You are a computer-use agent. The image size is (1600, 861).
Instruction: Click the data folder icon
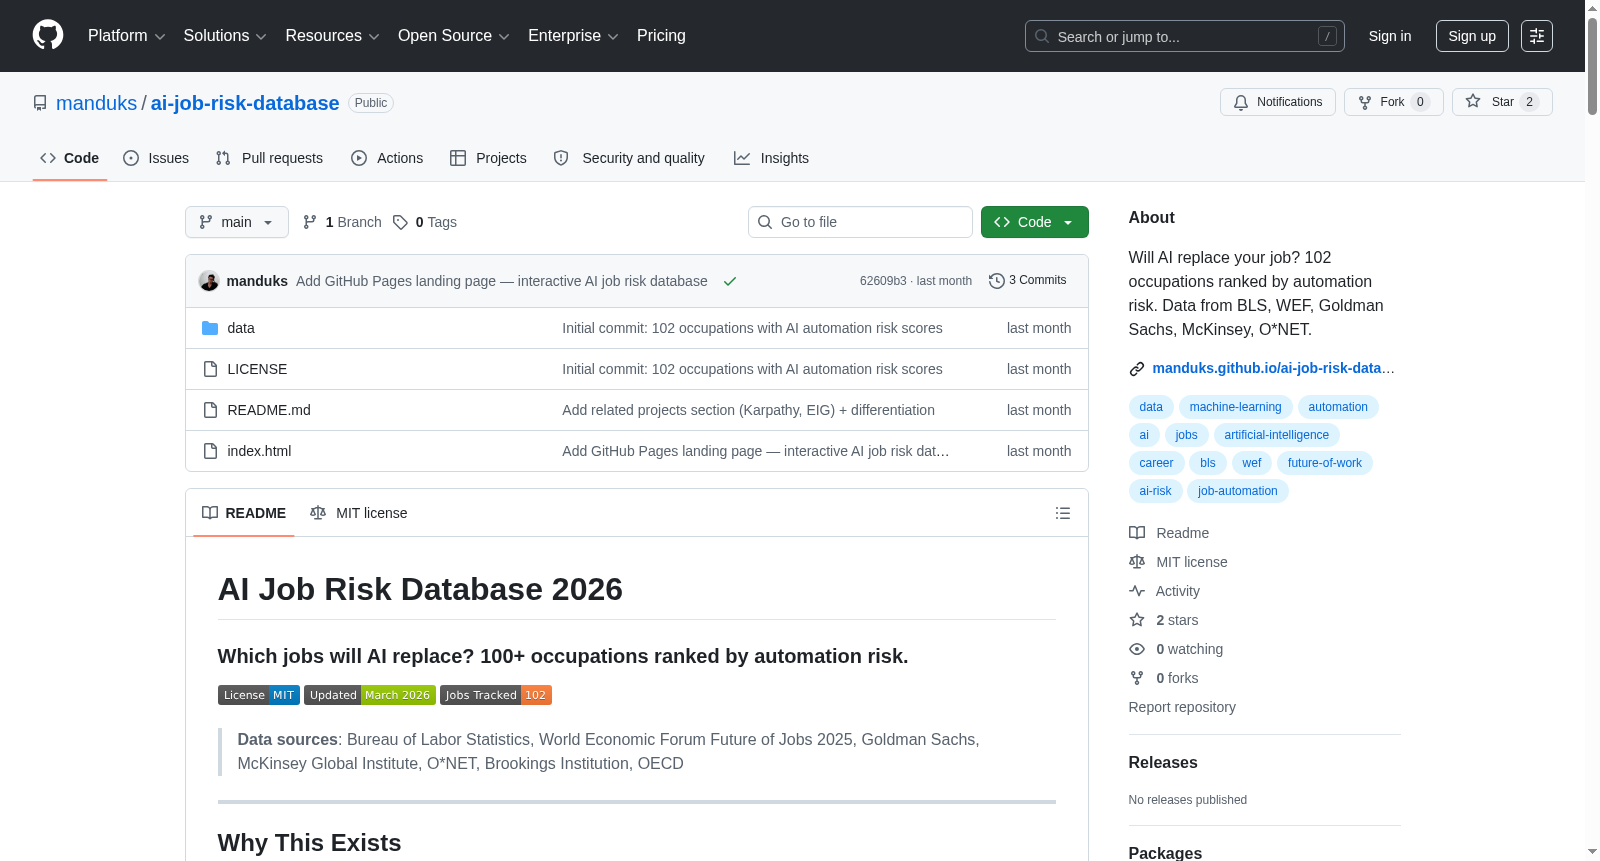click(210, 328)
